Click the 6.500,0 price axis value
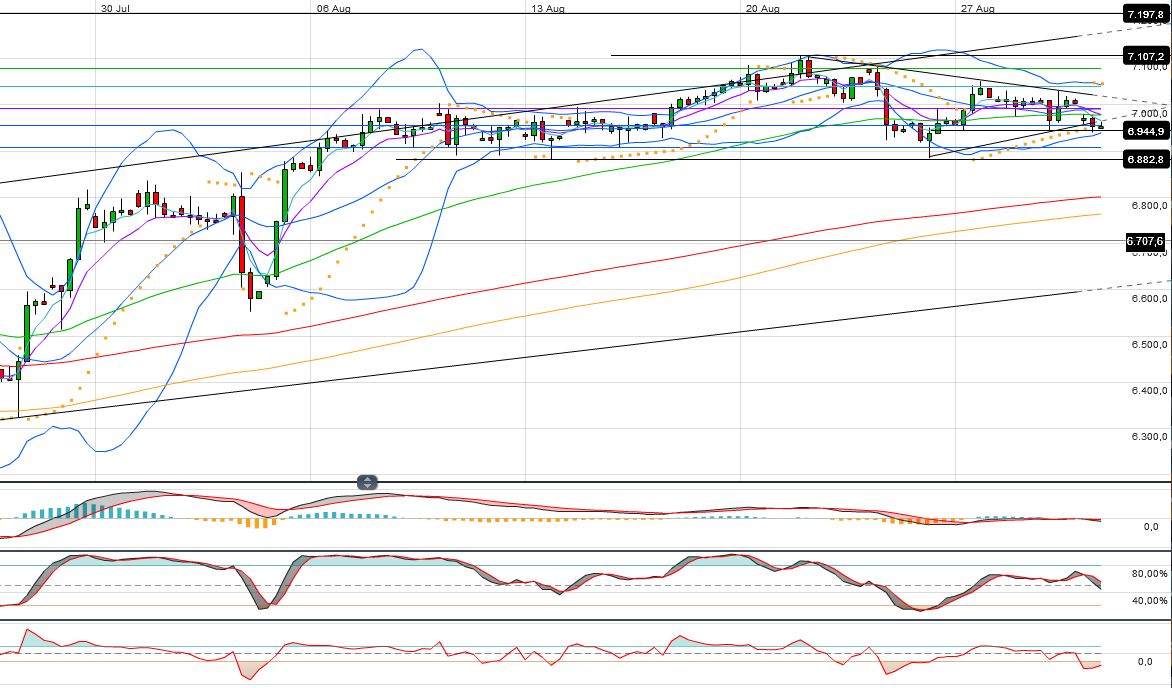The height and width of the screenshot is (688, 1172). pos(1150,345)
